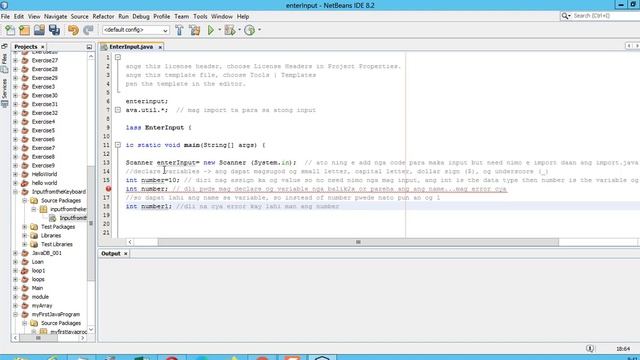Close the Output panel tab

click(x=126, y=254)
